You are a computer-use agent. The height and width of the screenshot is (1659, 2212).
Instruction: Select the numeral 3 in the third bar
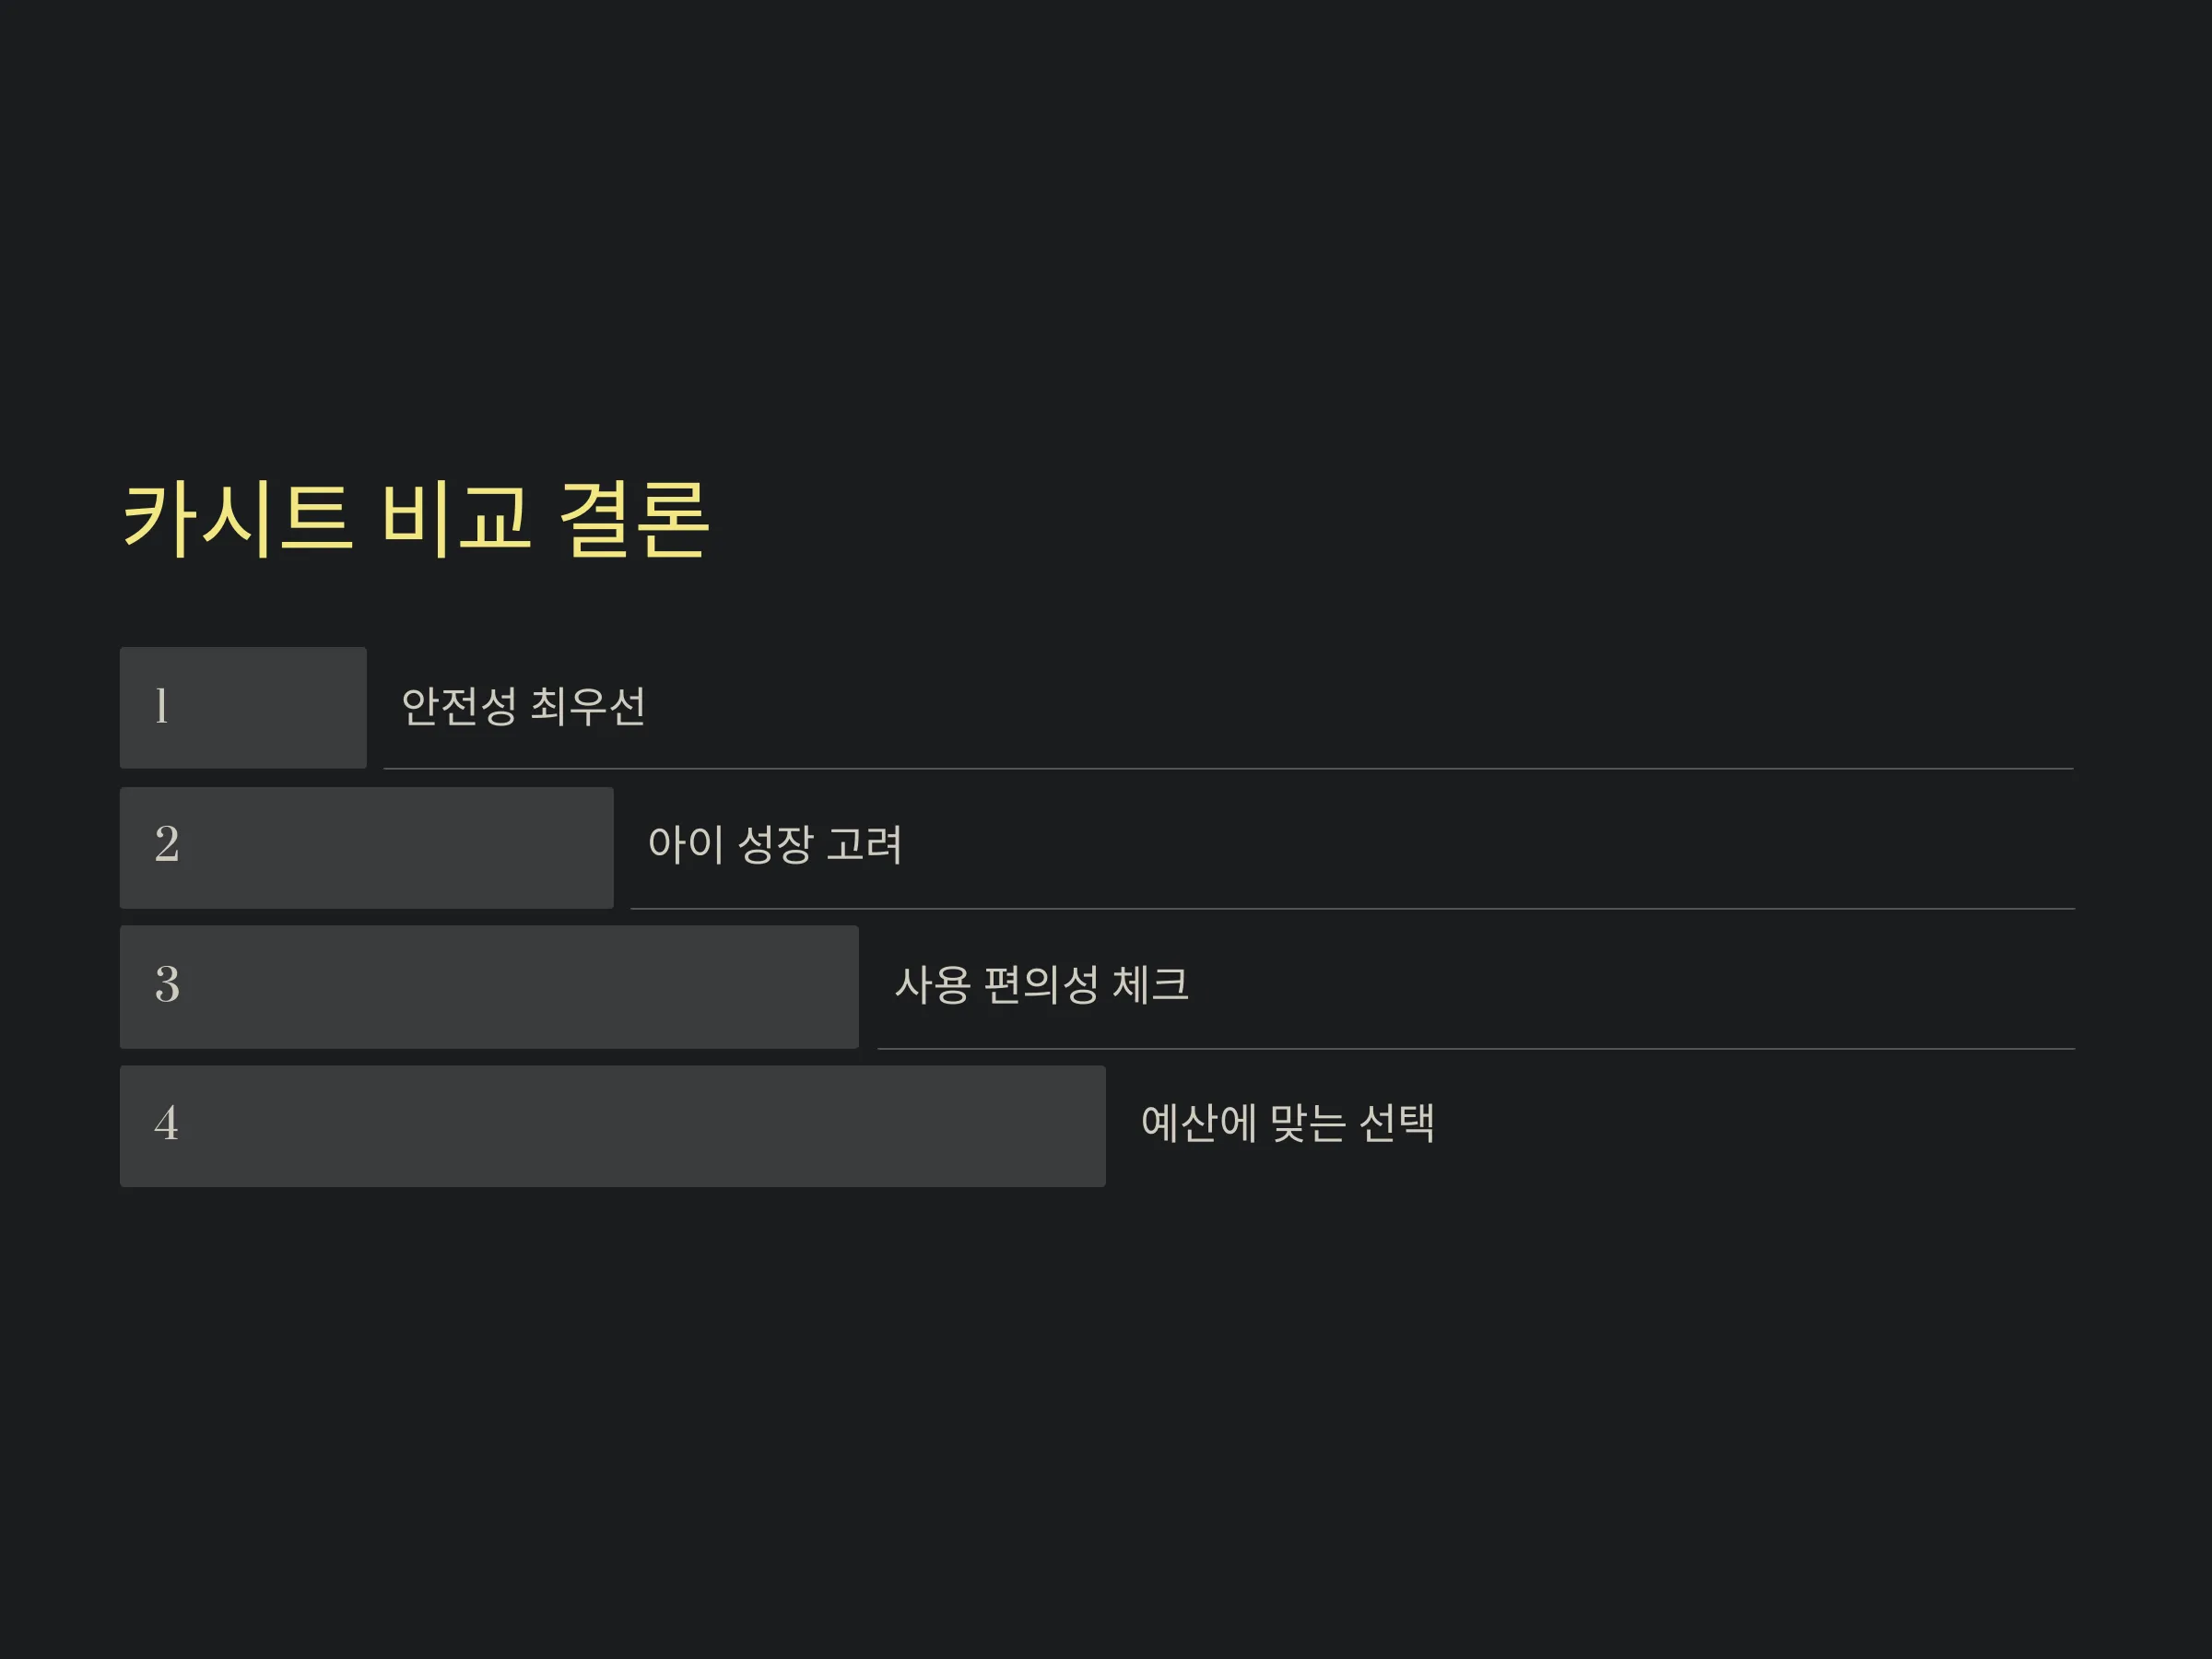pyautogui.click(x=167, y=984)
